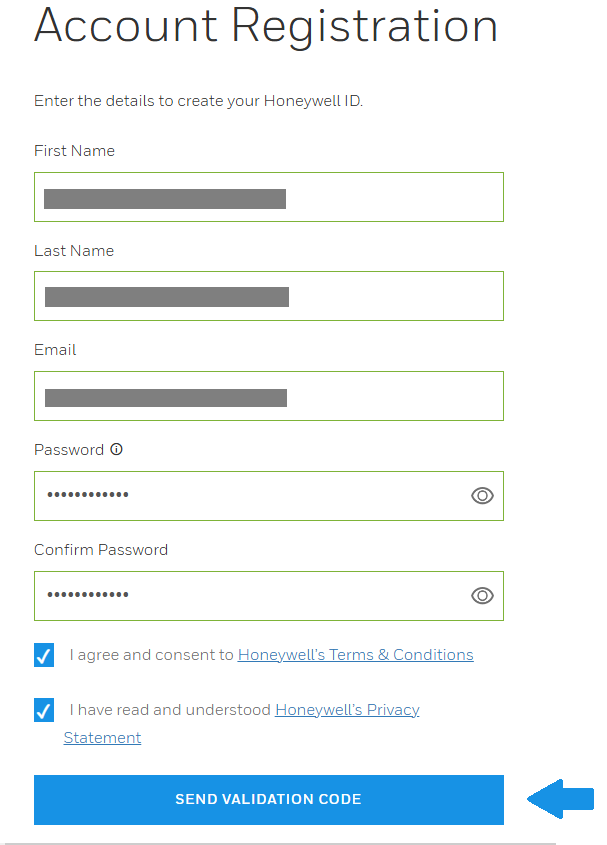Select the Email input field
Viewport: 607px width, 845px height.
268,396
